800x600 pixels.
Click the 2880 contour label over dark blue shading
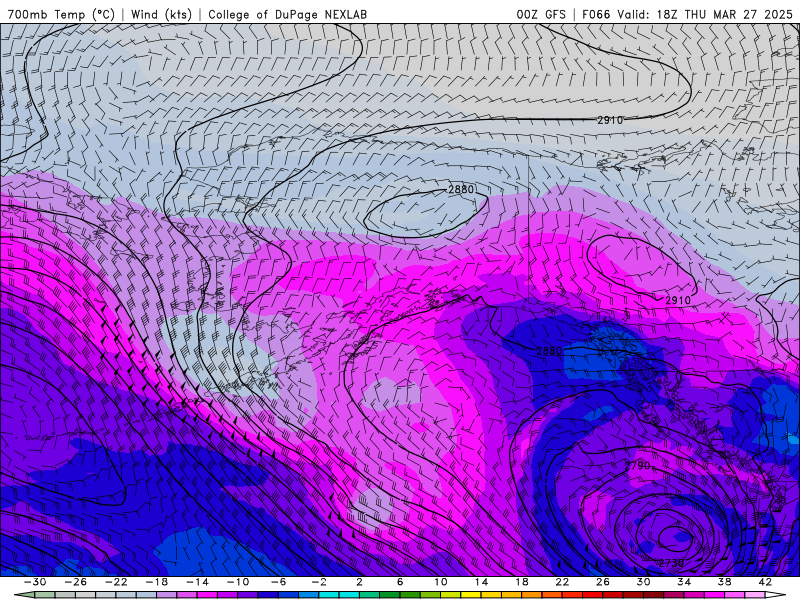tap(549, 351)
